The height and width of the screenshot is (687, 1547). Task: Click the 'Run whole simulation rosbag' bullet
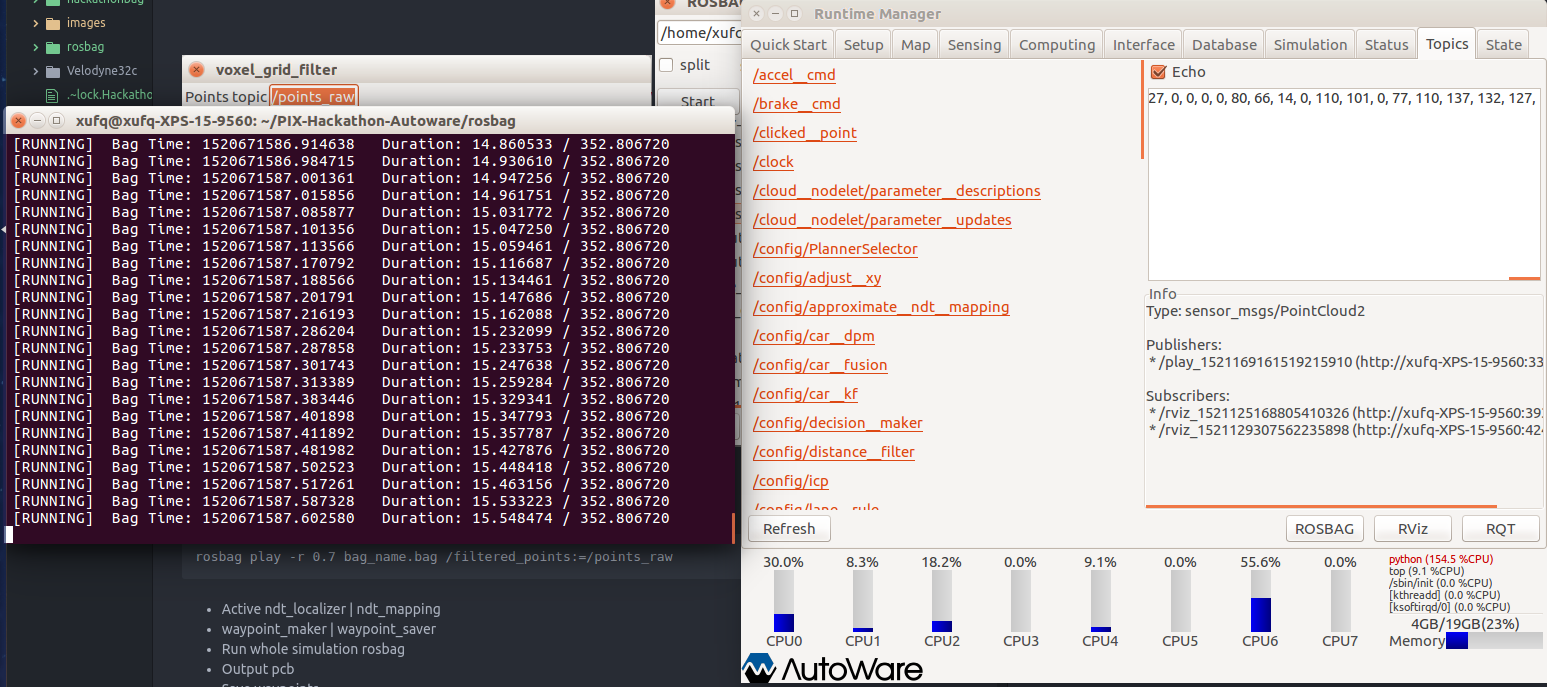(313, 649)
